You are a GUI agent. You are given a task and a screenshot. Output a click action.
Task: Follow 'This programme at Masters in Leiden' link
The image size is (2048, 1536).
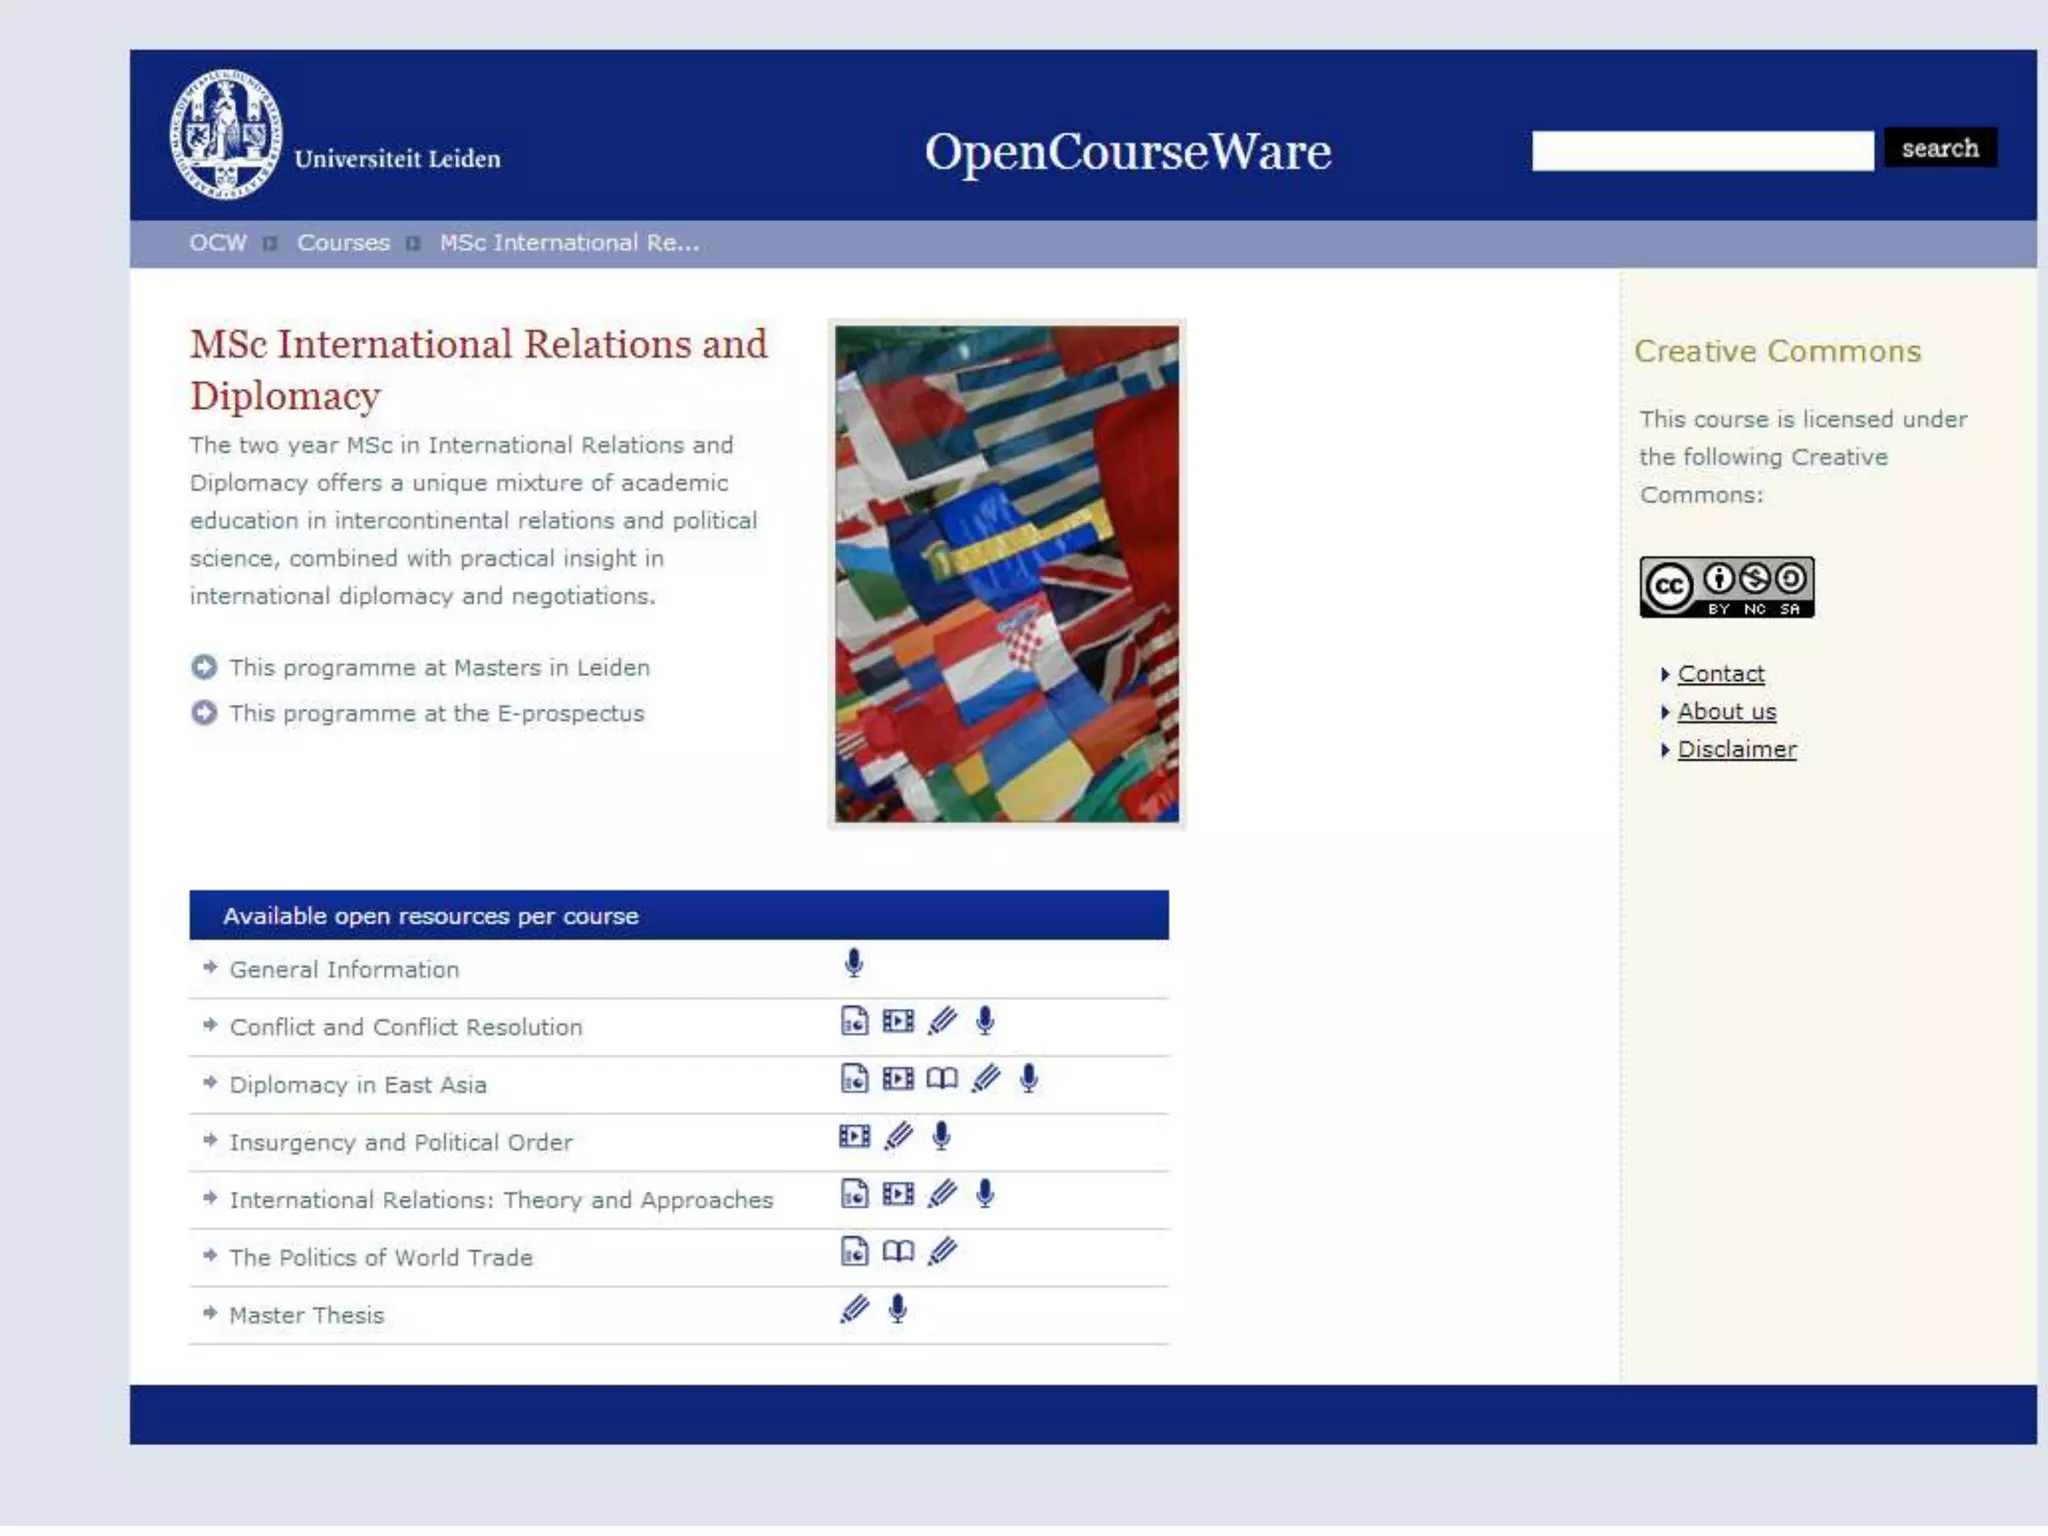439,668
